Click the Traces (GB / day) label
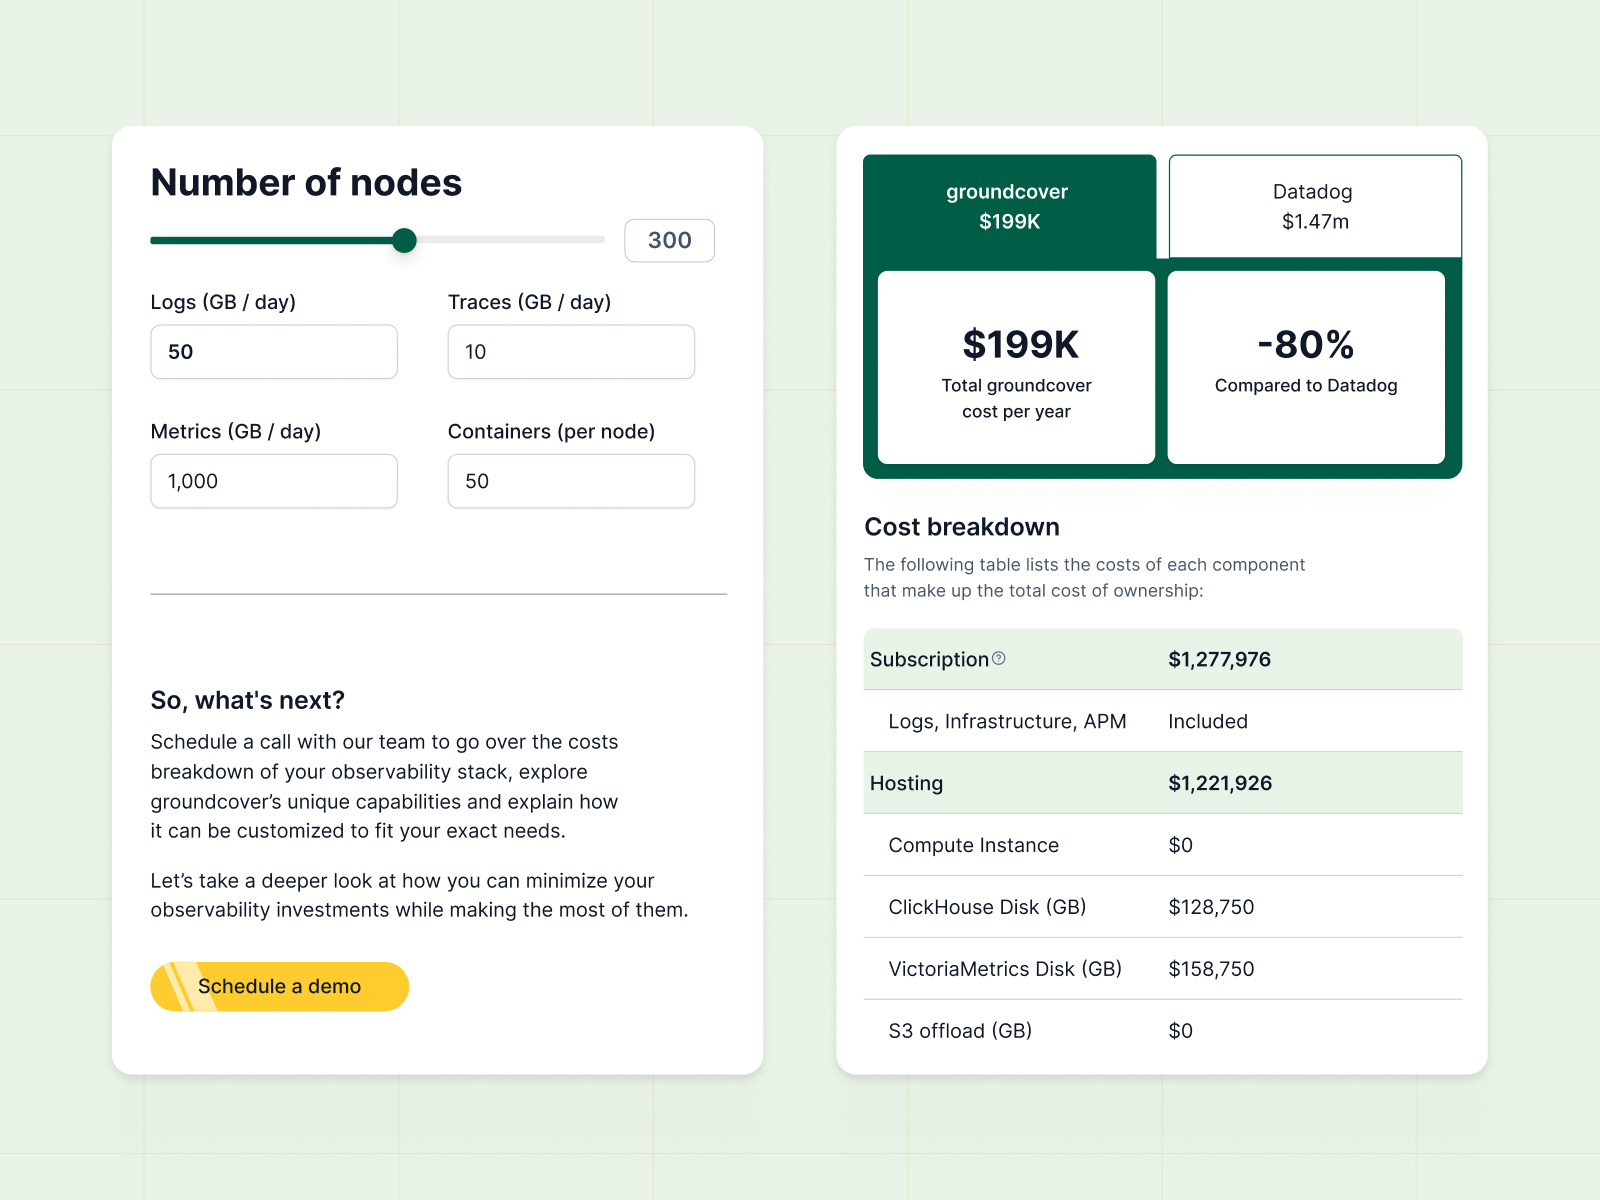 (x=529, y=302)
